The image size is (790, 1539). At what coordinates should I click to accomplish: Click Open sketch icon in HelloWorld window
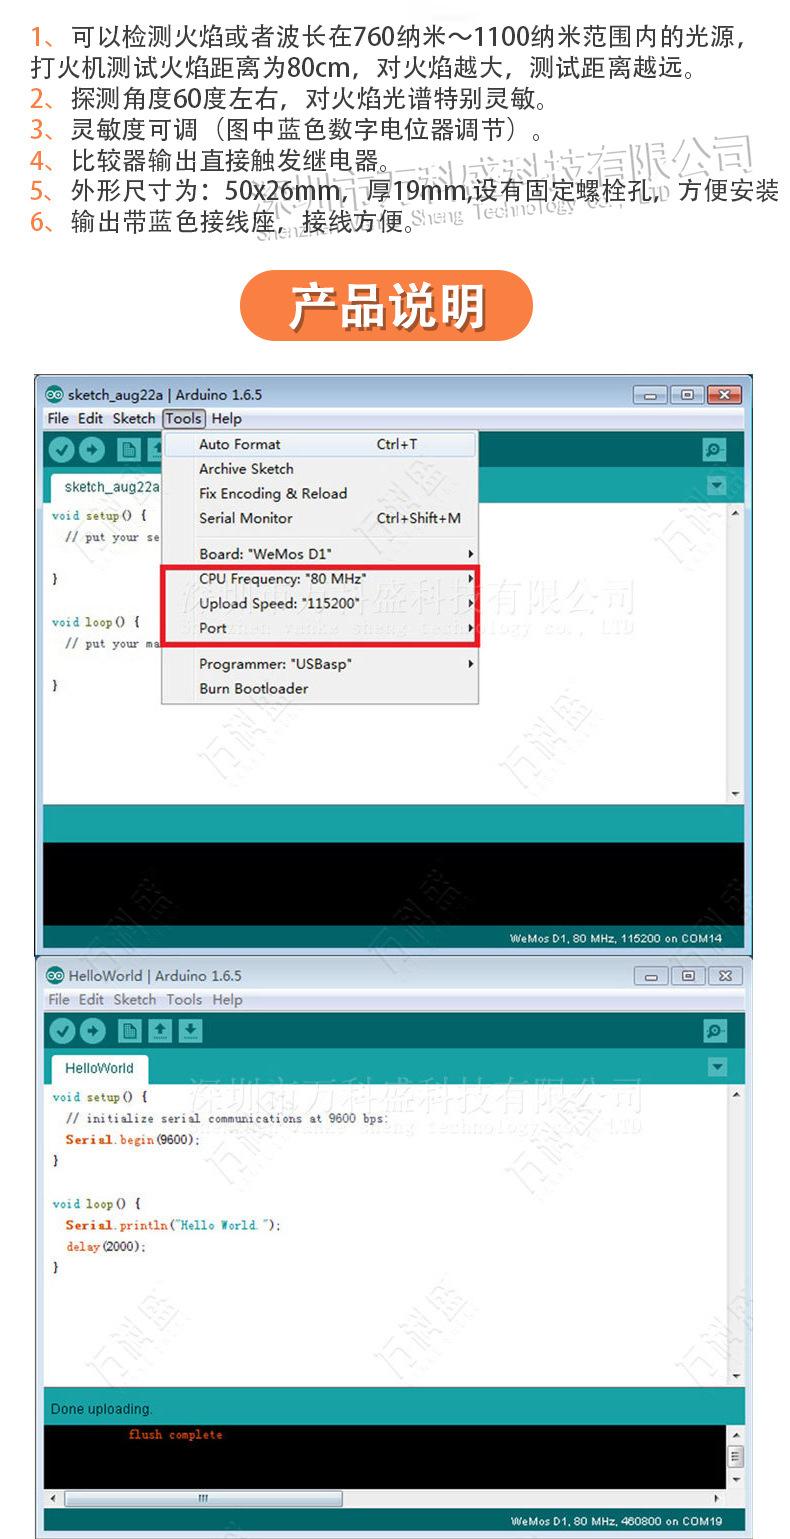pyautogui.click(x=160, y=1031)
